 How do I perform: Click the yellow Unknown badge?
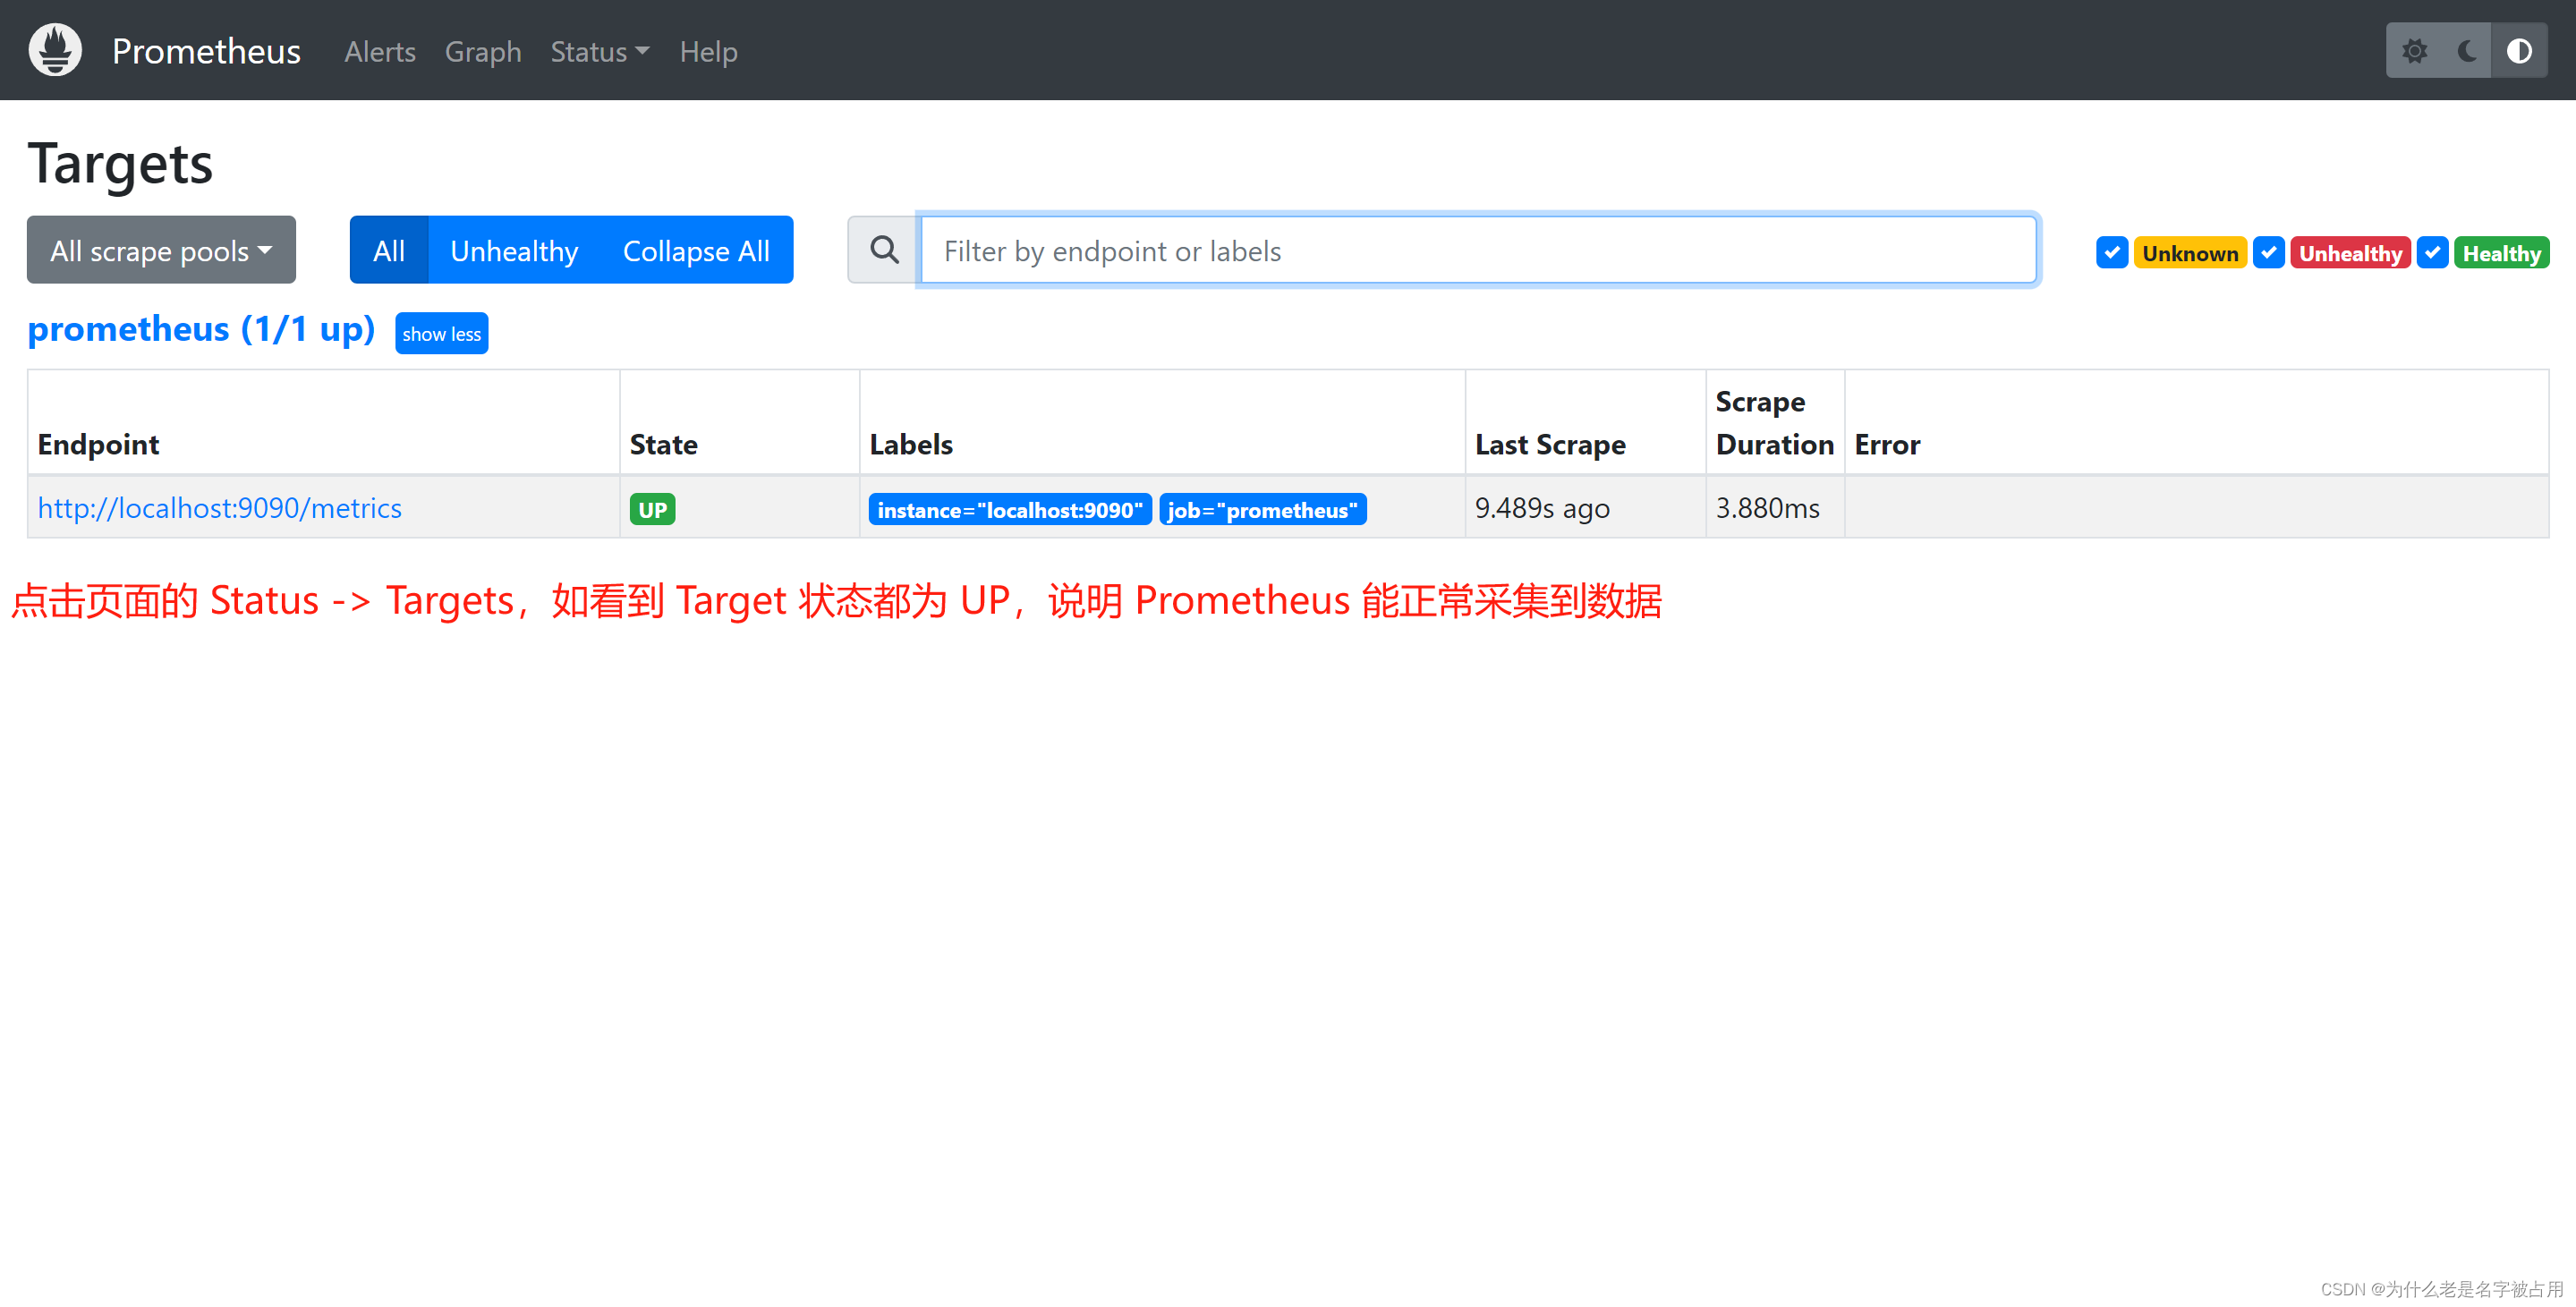pyautogui.click(x=2190, y=253)
